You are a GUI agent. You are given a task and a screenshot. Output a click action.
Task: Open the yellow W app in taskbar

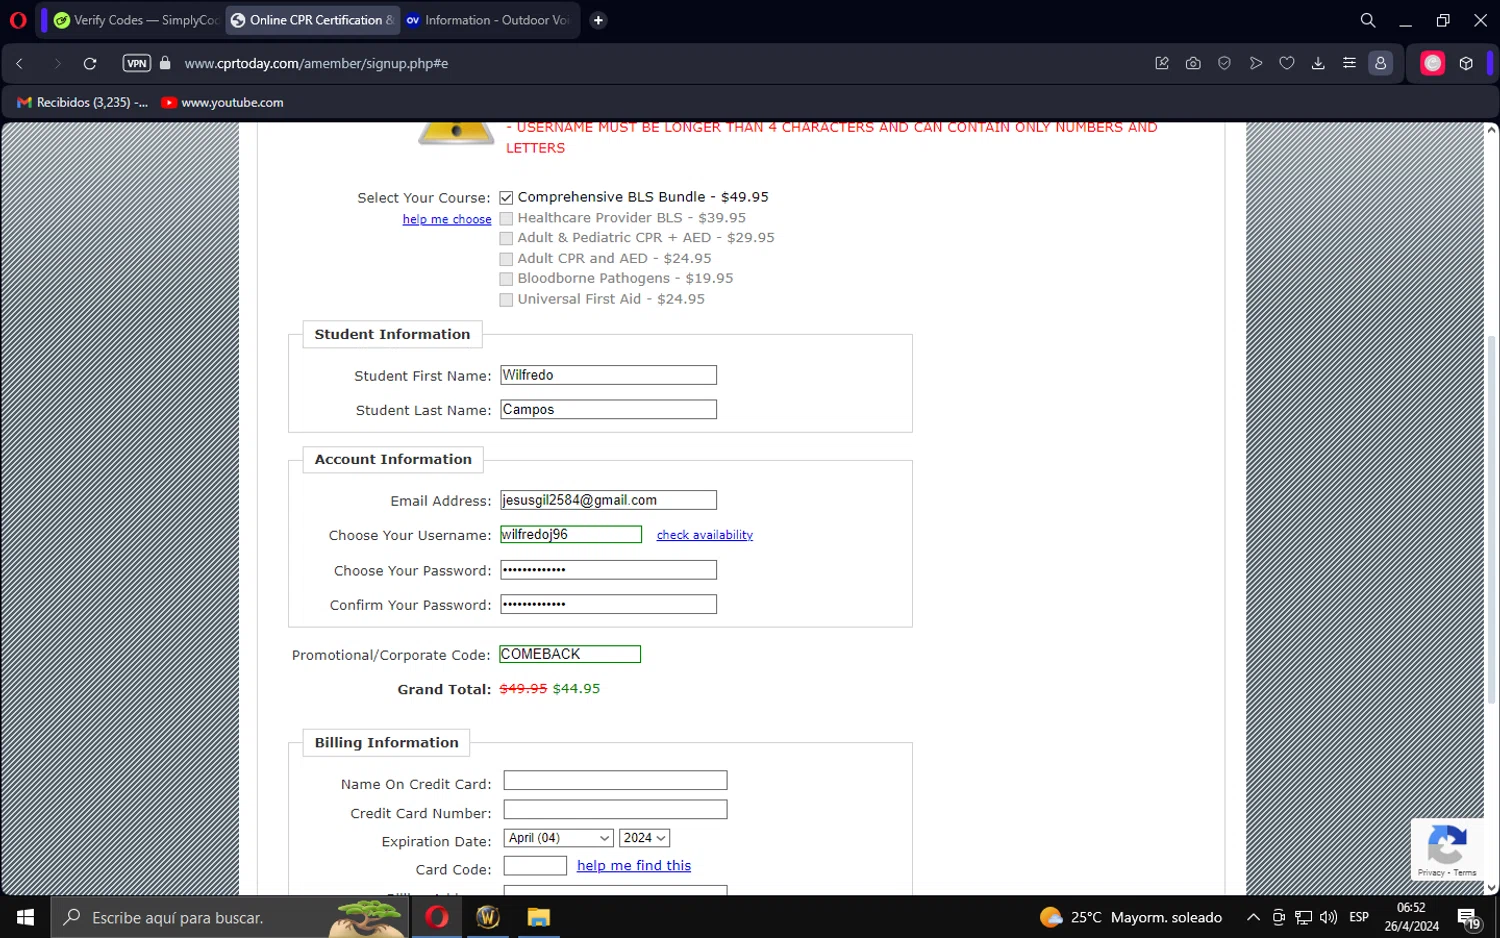(488, 917)
